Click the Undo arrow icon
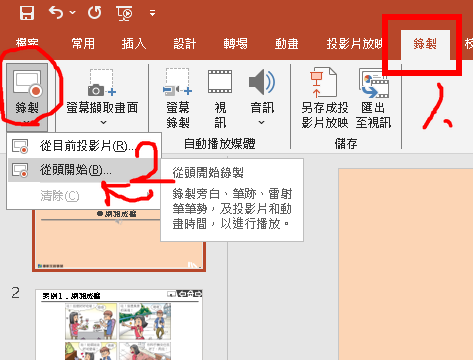Image resolution: width=473 pixels, height=360 pixels. [x=56, y=13]
